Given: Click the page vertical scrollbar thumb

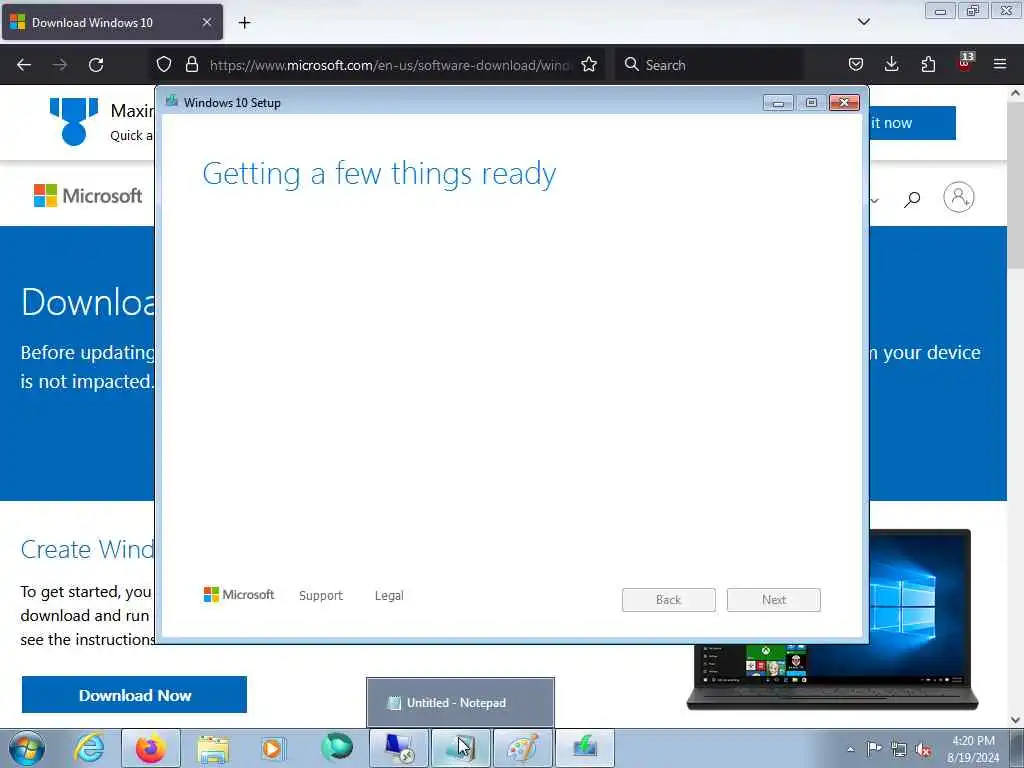Looking at the screenshot, I should [x=1016, y=185].
